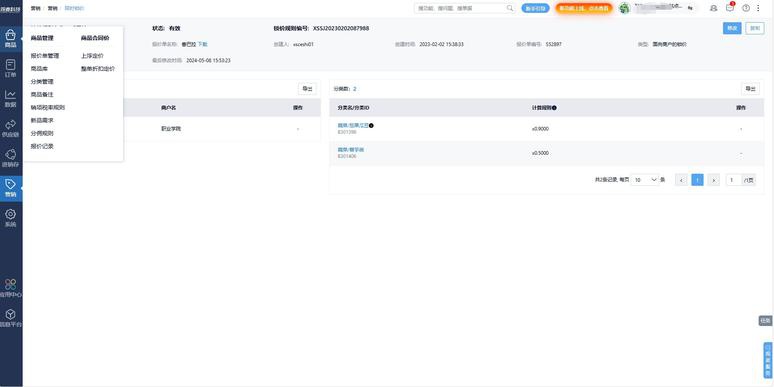Image resolution: width=774 pixels, height=387 pixels.
Task: Click the rule number XSSJ20230202087988
Action: pyautogui.click(x=341, y=29)
